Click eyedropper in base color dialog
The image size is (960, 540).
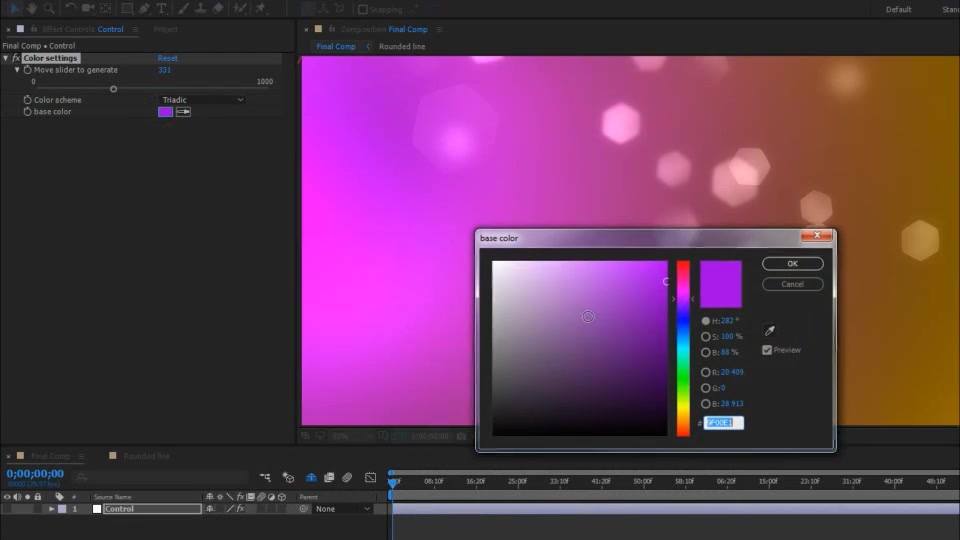click(x=770, y=331)
